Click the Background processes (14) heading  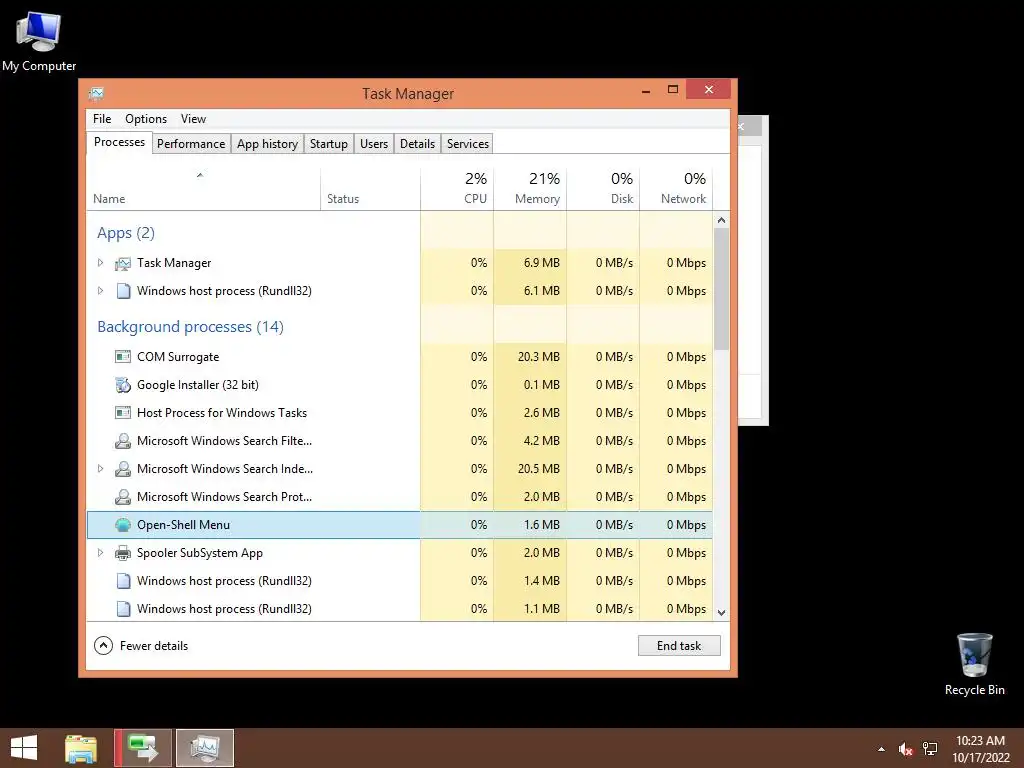point(190,327)
